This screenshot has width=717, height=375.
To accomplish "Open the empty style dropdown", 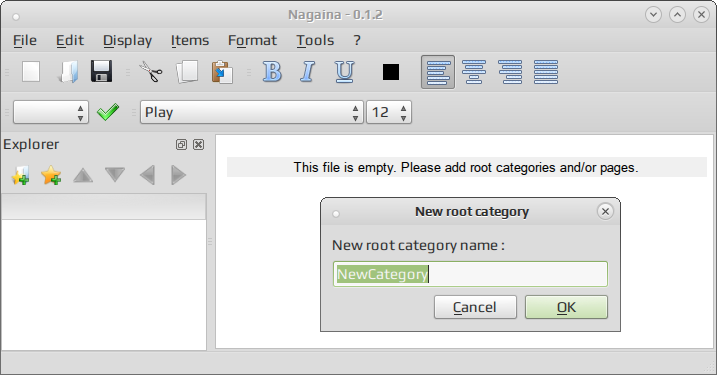I will pos(51,112).
